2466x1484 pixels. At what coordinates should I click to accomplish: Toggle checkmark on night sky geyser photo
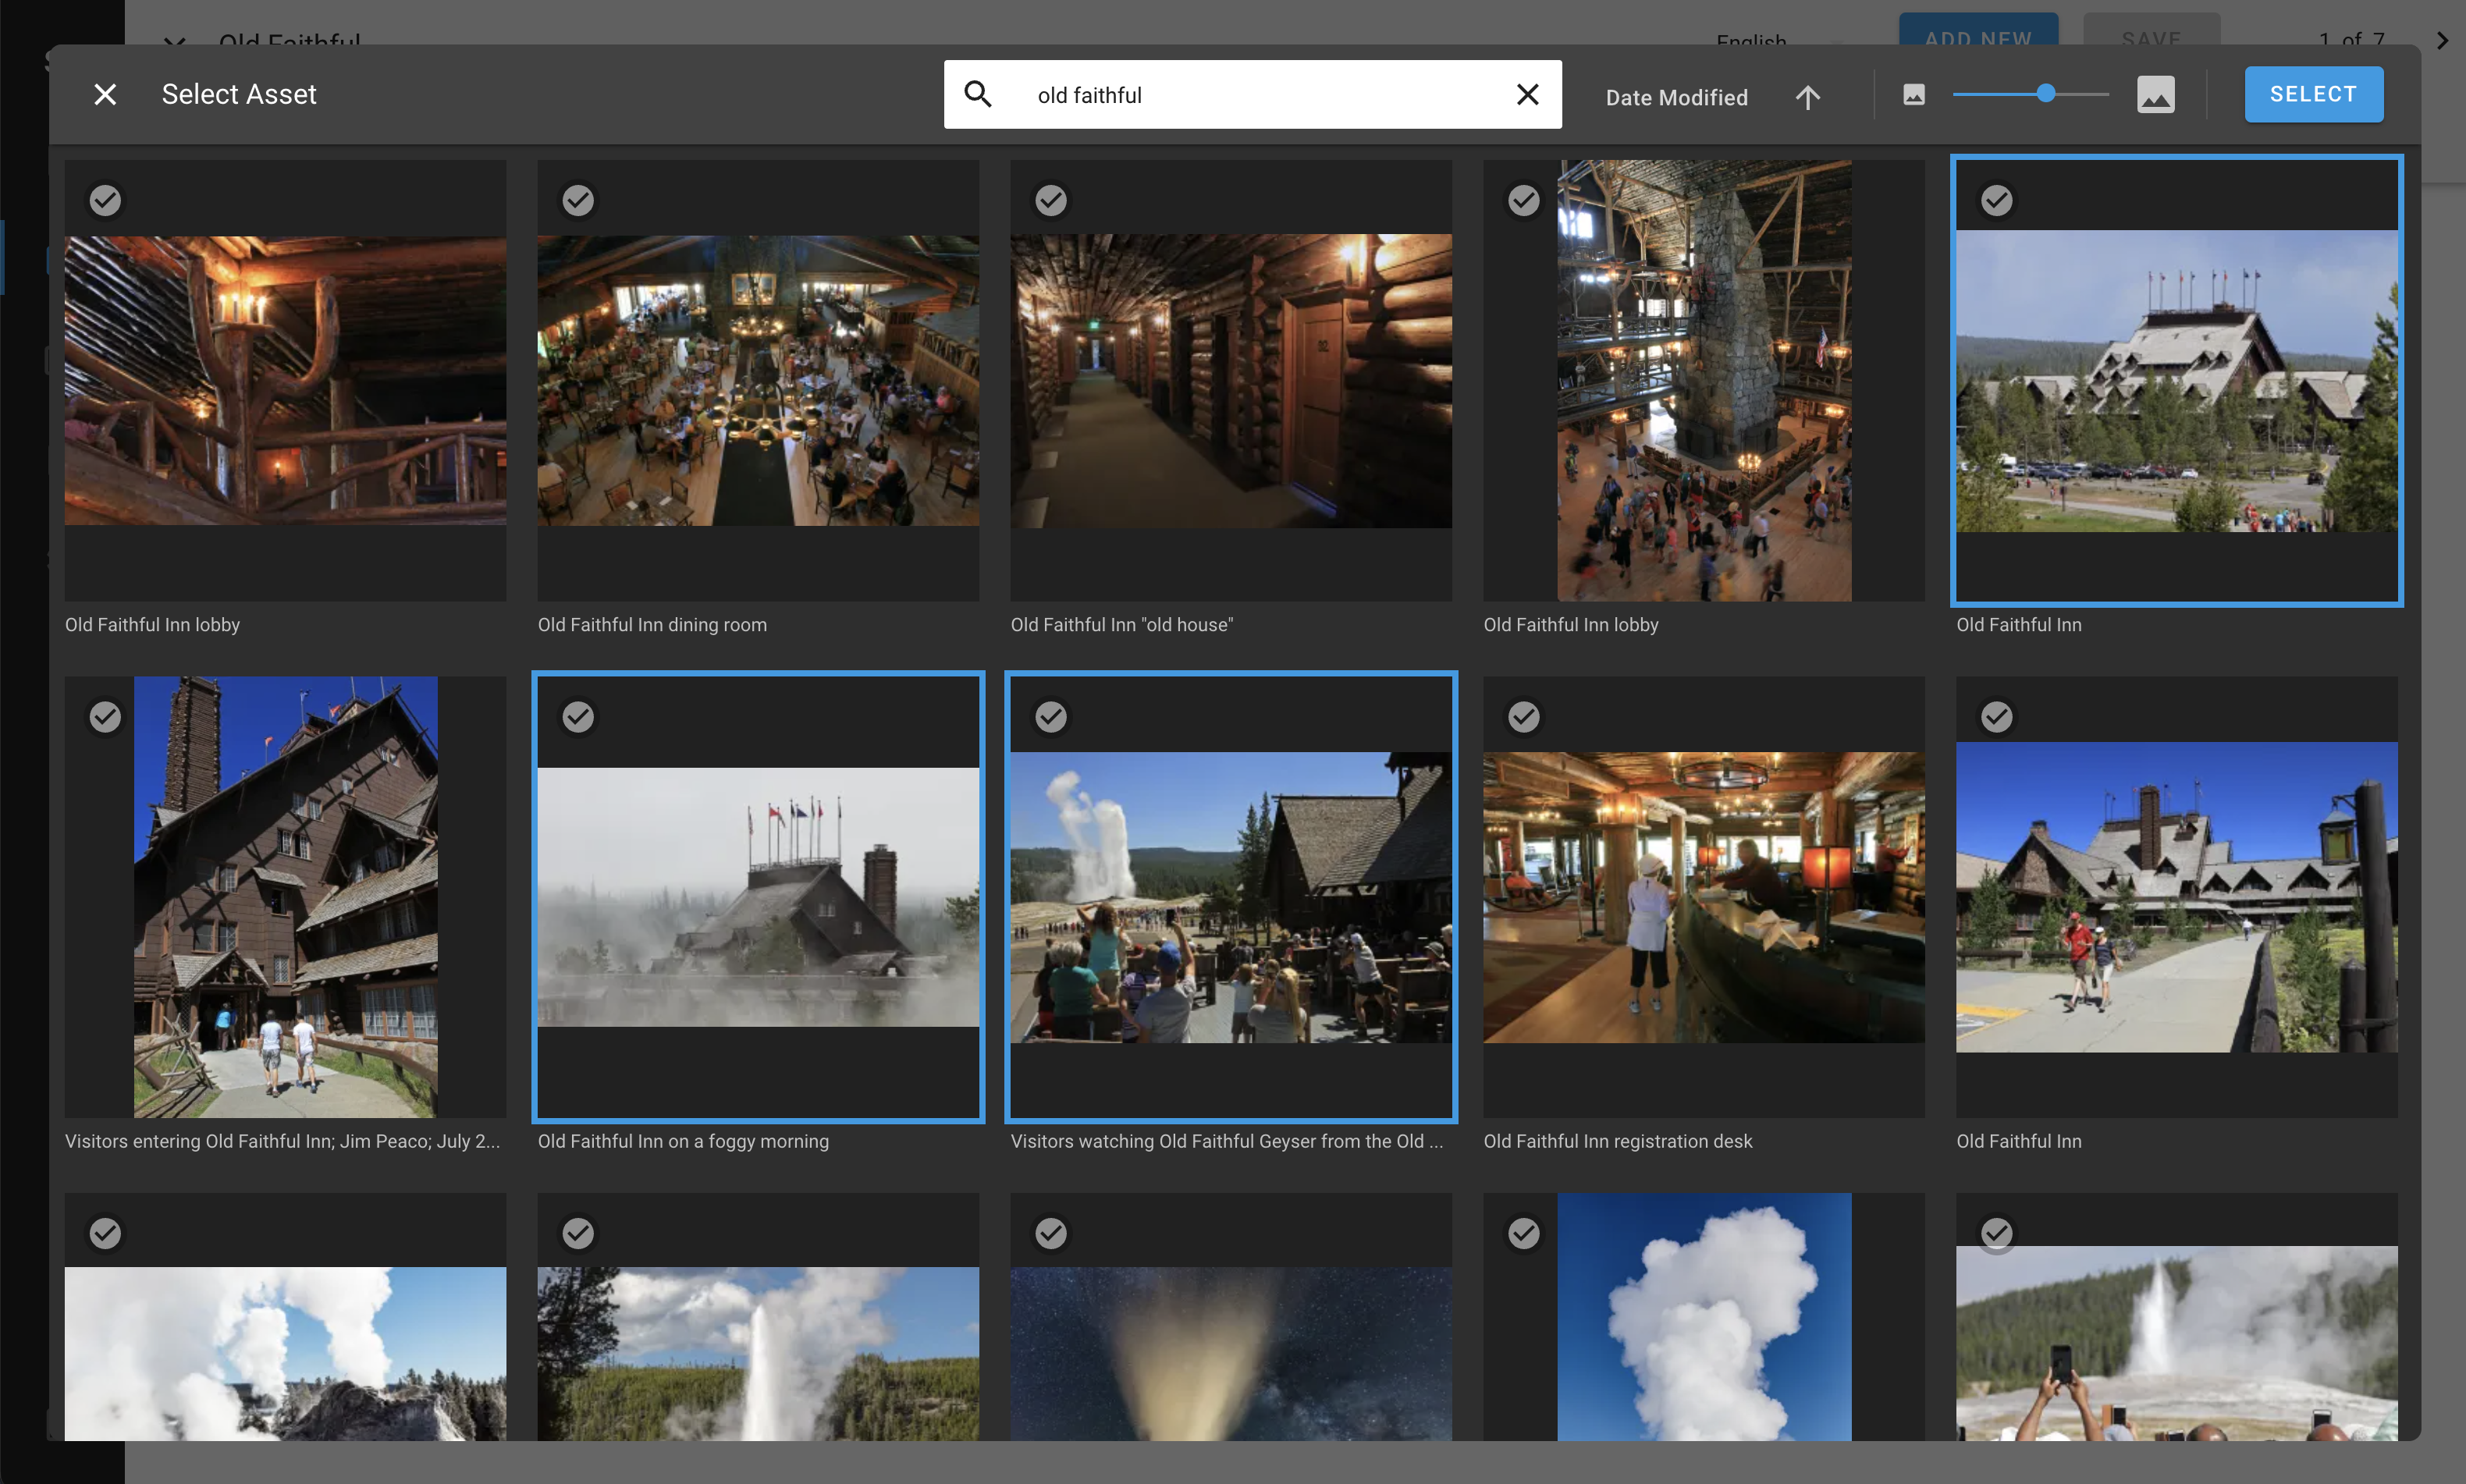tap(1051, 1233)
